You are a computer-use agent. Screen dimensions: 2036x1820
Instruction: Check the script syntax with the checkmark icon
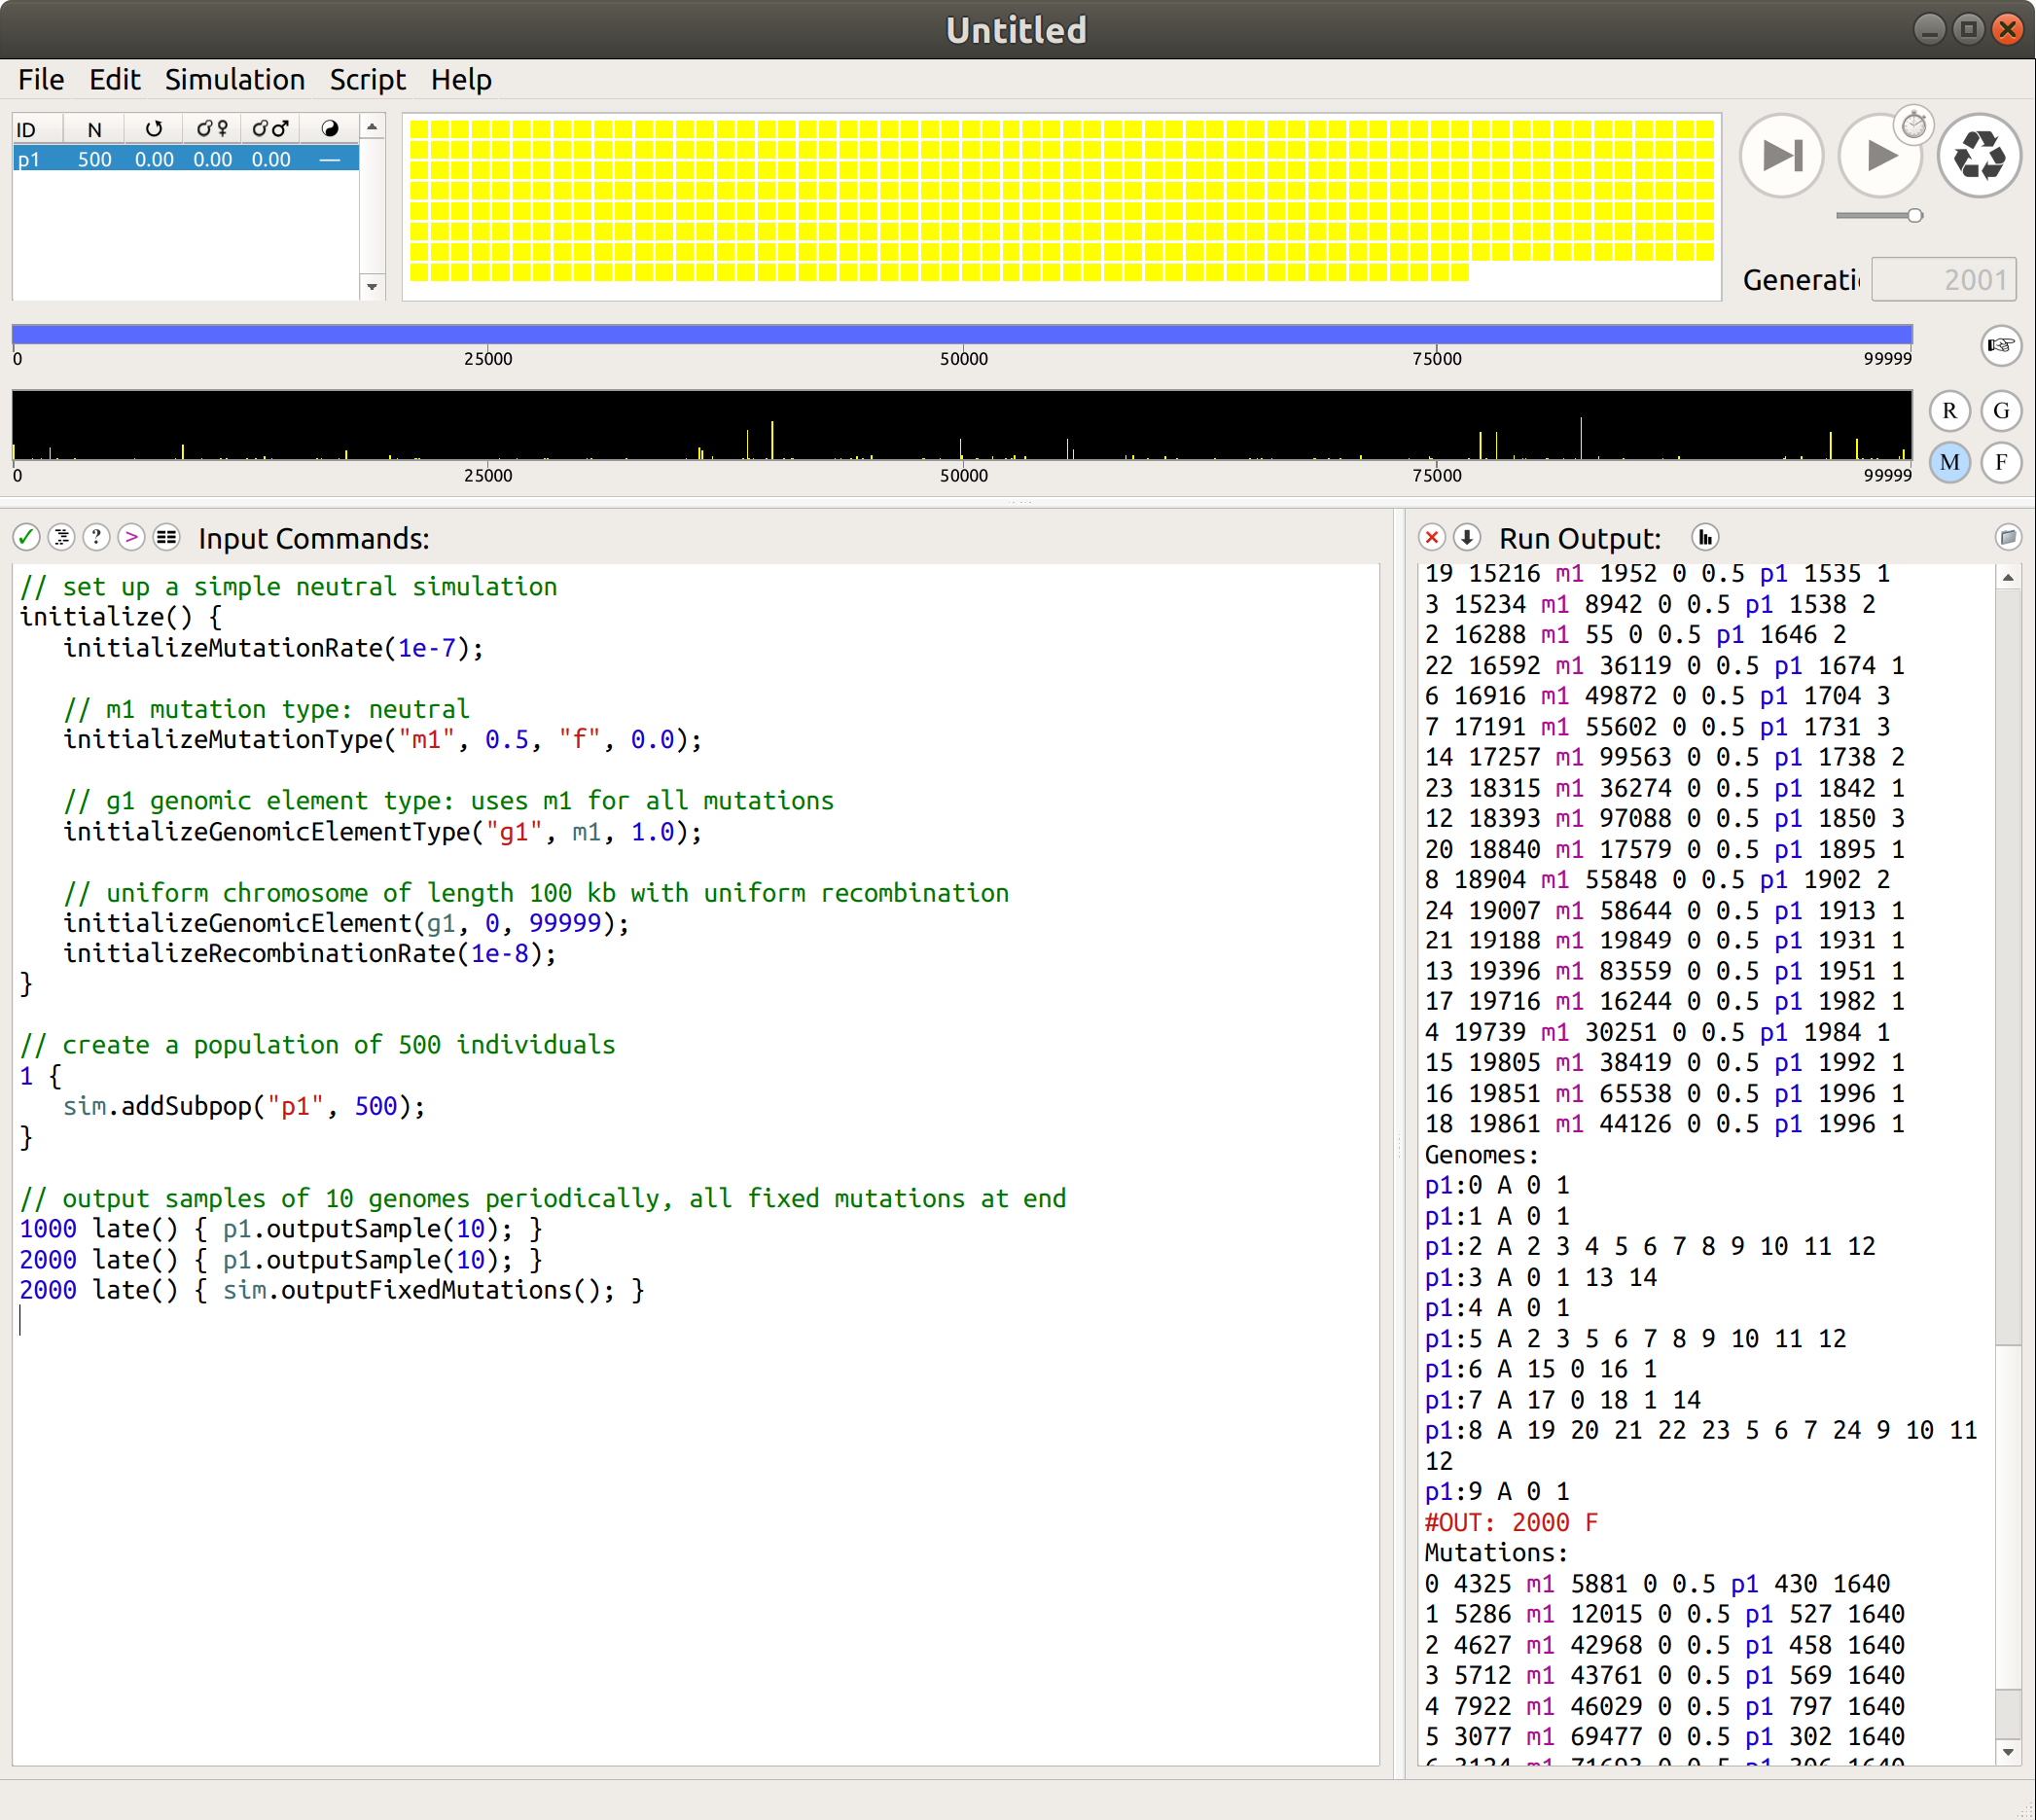pyautogui.click(x=25, y=537)
